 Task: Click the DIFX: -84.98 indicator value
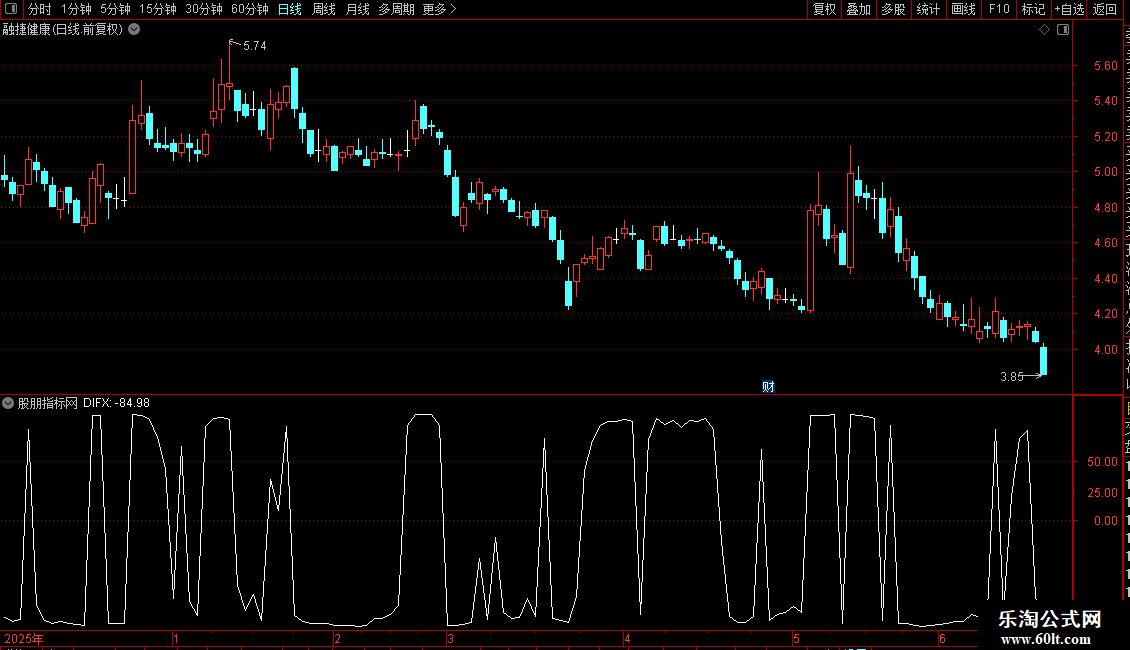click(x=116, y=403)
